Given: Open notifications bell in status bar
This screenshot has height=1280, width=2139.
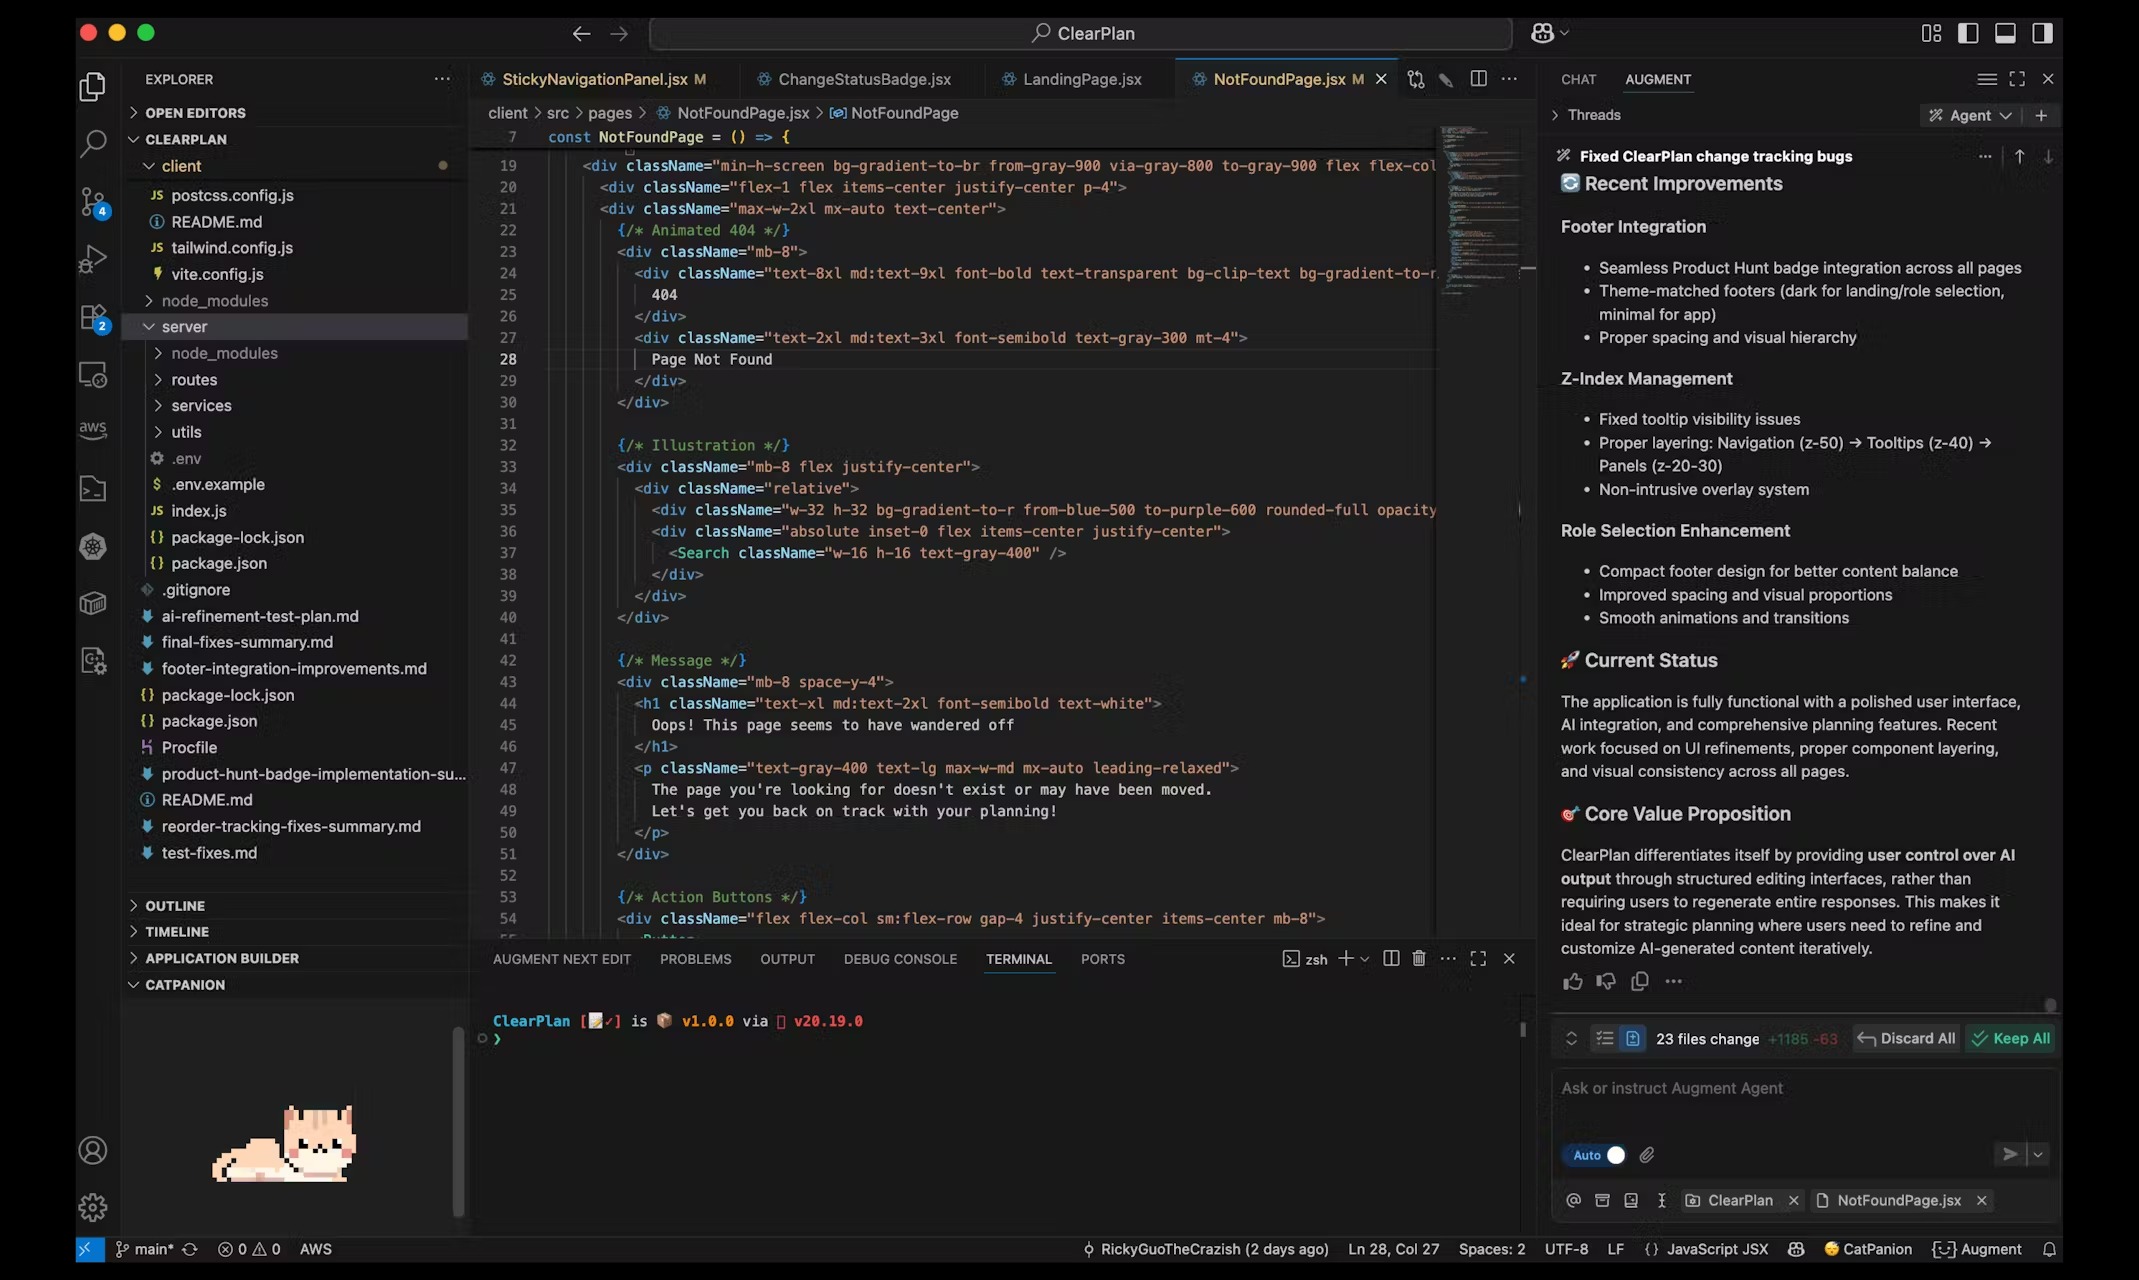Looking at the screenshot, I should point(2049,1250).
